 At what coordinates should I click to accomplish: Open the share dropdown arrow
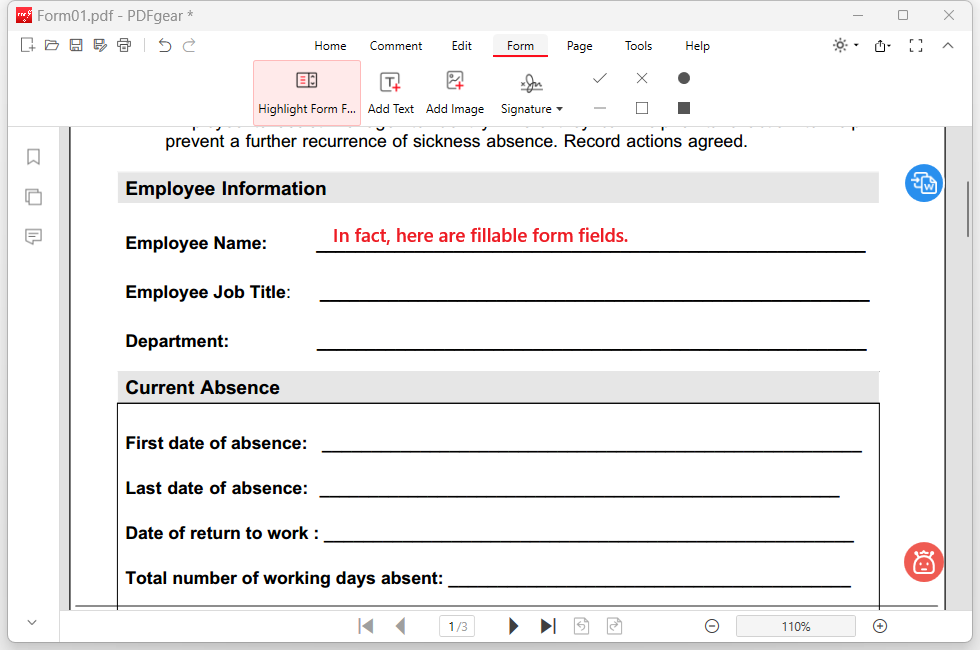pyautogui.click(x=887, y=46)
